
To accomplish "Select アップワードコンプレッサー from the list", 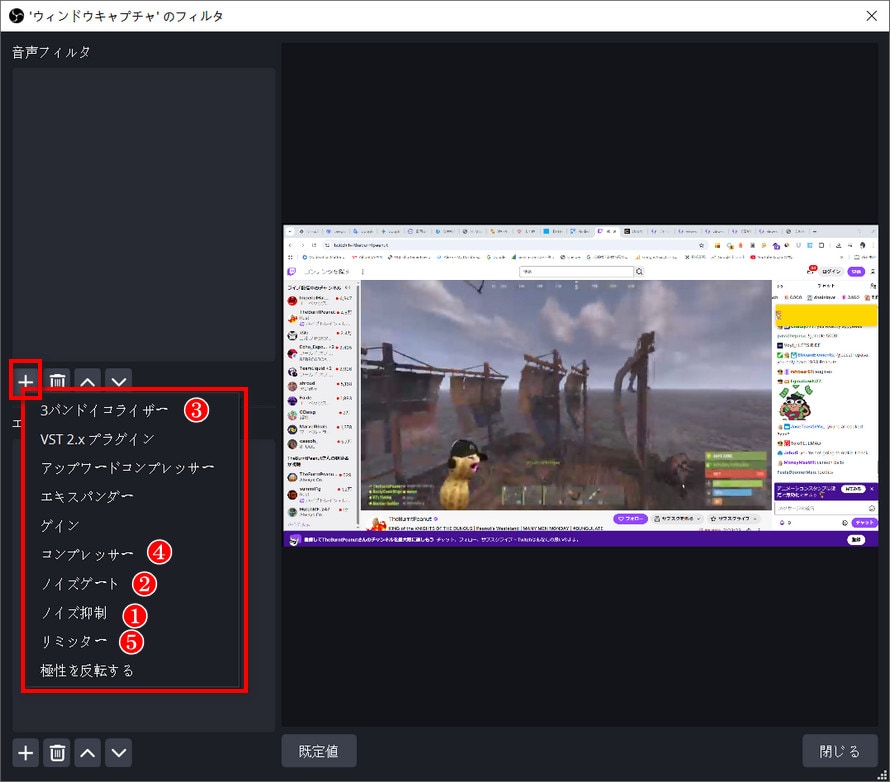I will tap(127, 467).
